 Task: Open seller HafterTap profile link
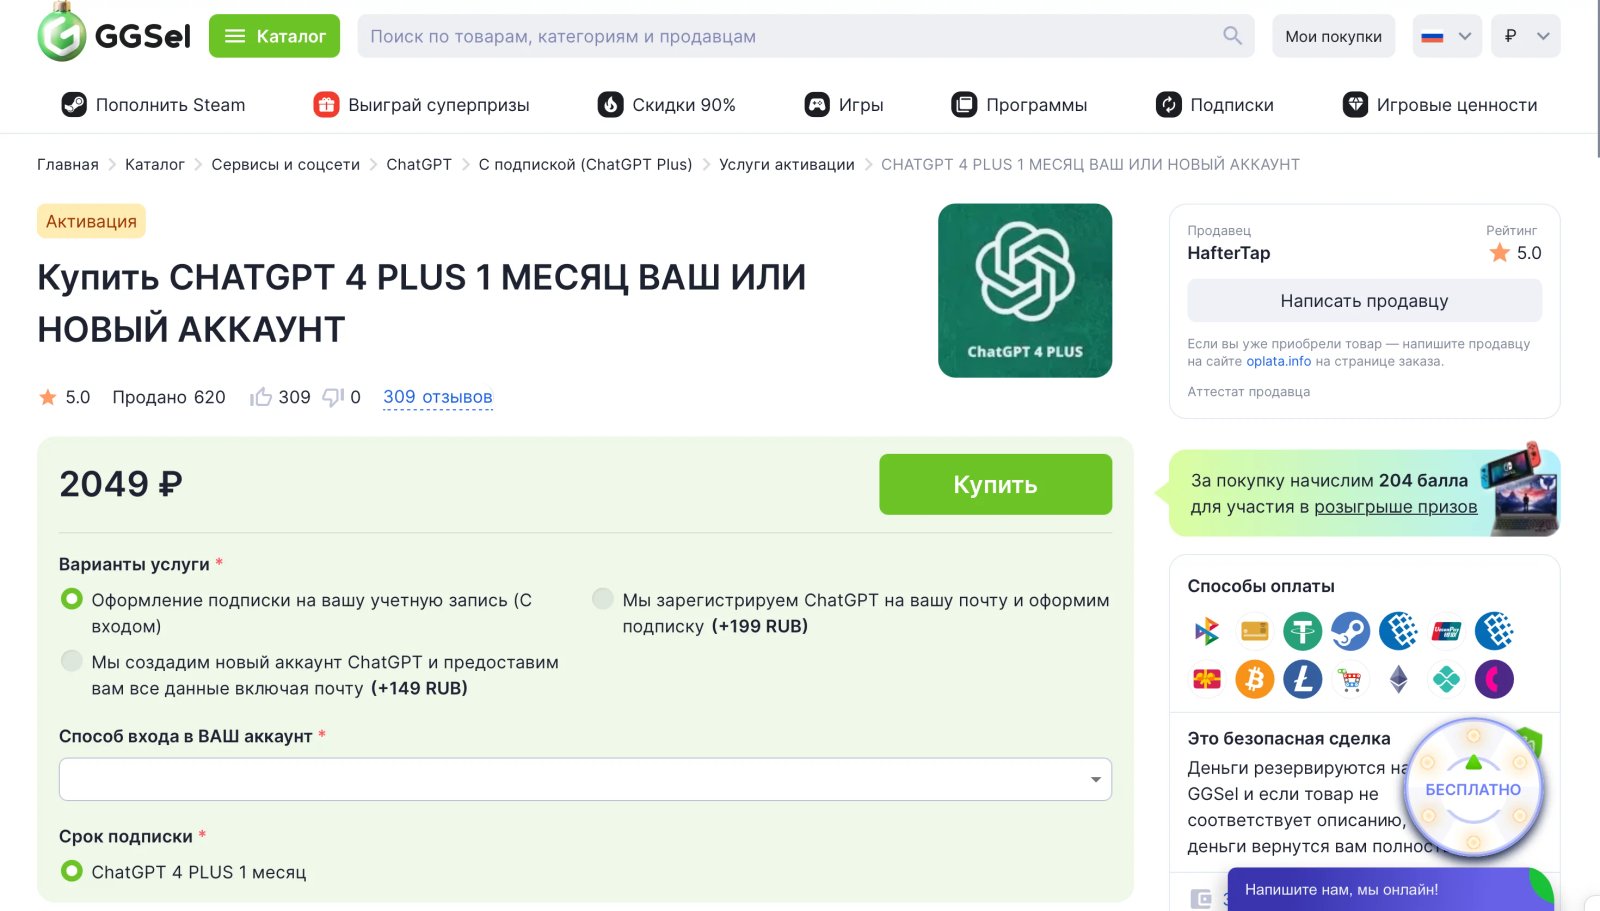[x=1228, y=253]
